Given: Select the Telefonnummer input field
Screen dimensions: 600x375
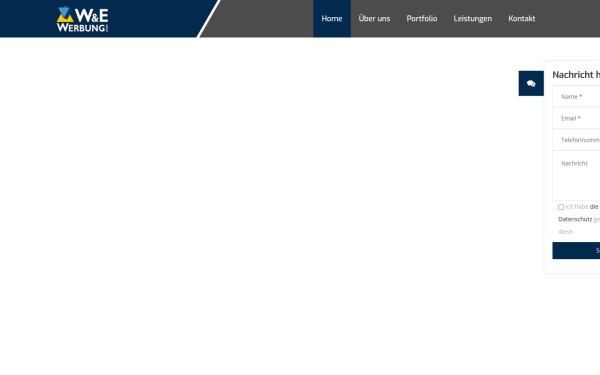Looking at the screenshot, I should point(576,140).
